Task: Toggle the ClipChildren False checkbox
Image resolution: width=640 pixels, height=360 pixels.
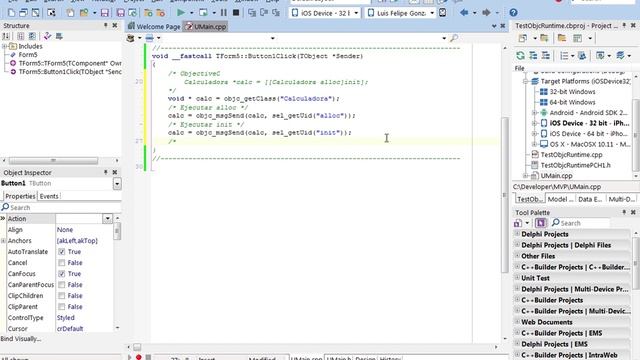Action: 62,296
